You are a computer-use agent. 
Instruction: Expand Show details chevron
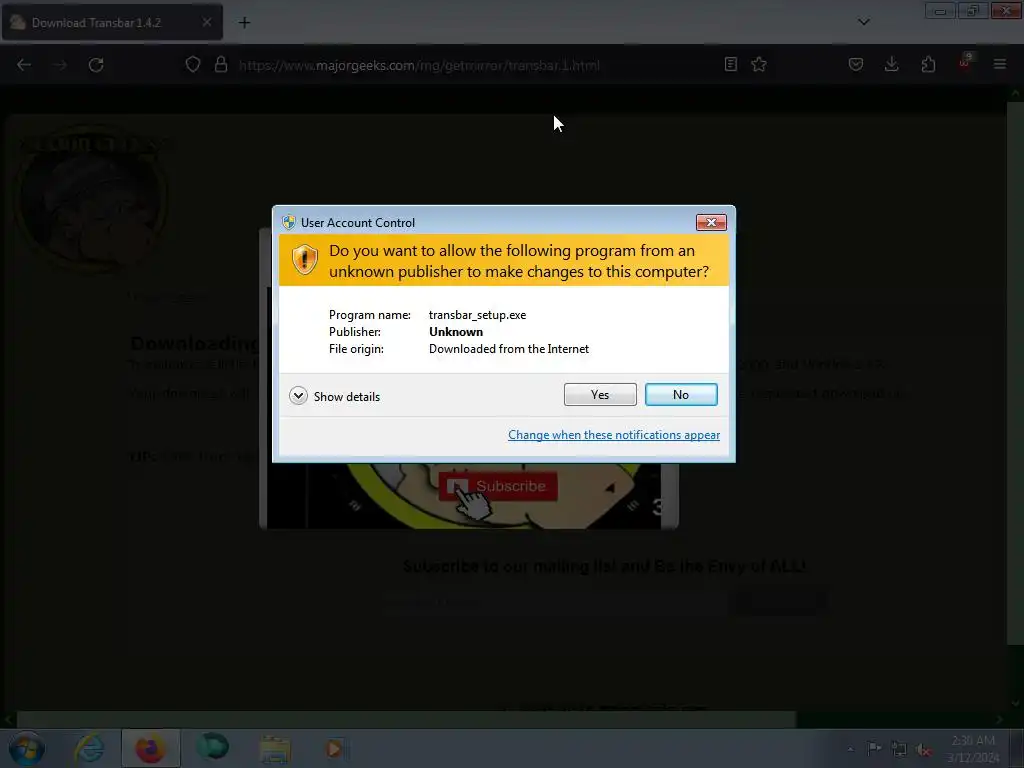point(298,396)
